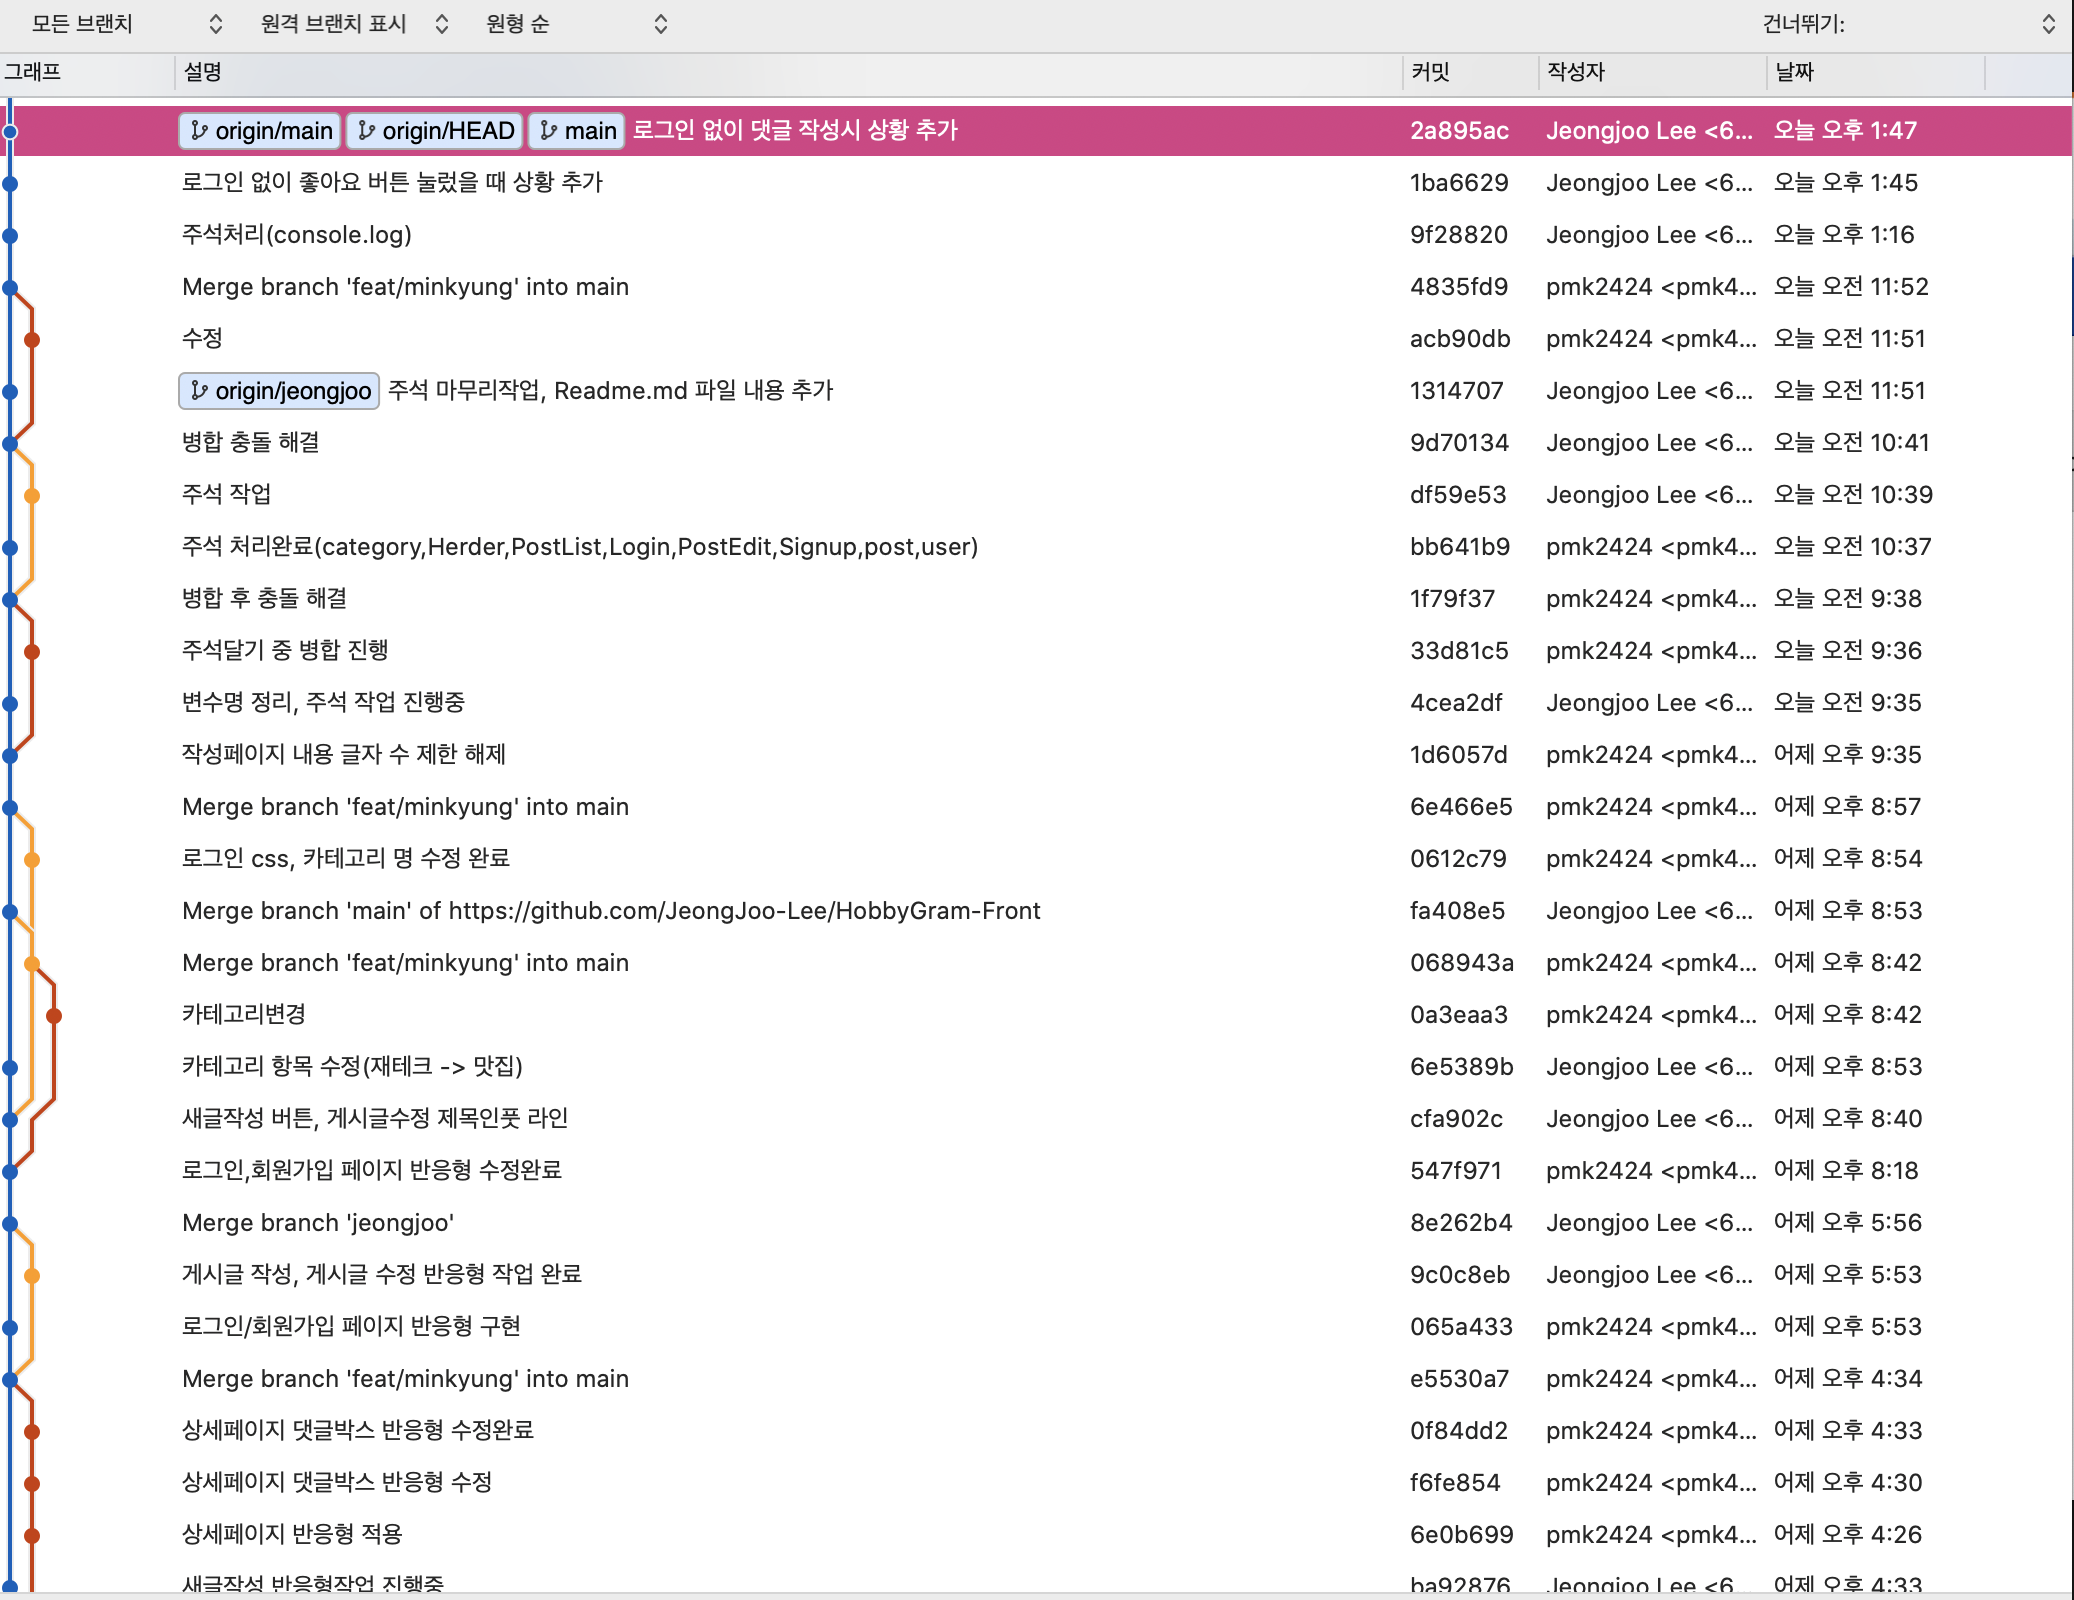Click the origin/jeongjoo branch tag

[279, 391]
